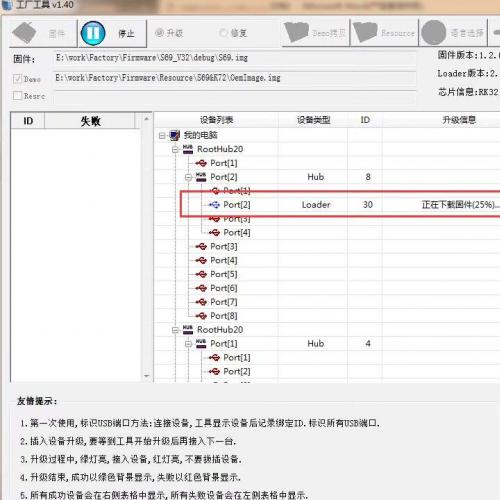Toggle the Resrc checkbox
Screen dimensions: 500x500
(x=17, y=96)
